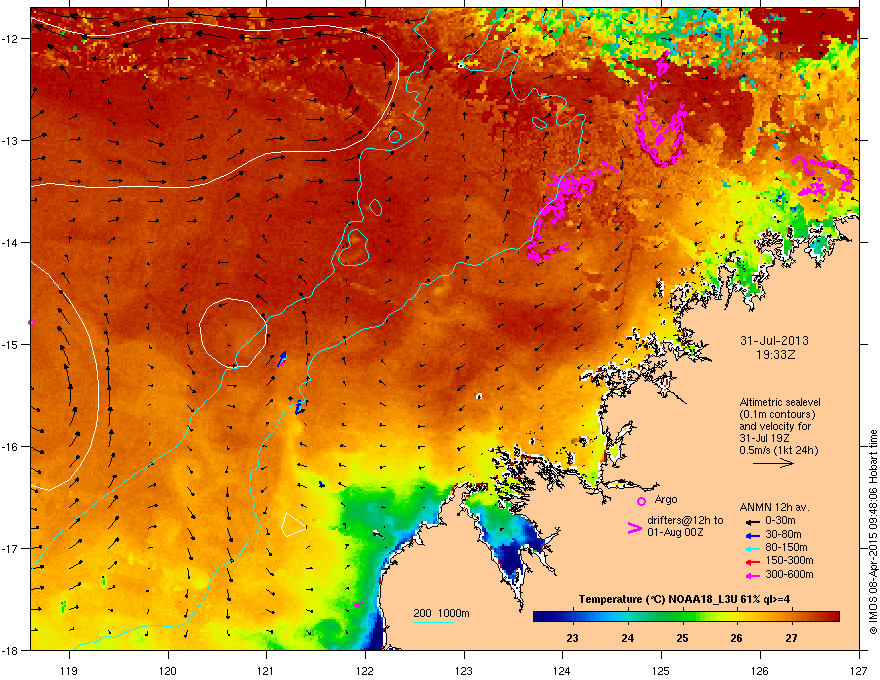Click the '150-300m' depth label
The height and width of the screenshot is (680, 880).
point(789,561)
